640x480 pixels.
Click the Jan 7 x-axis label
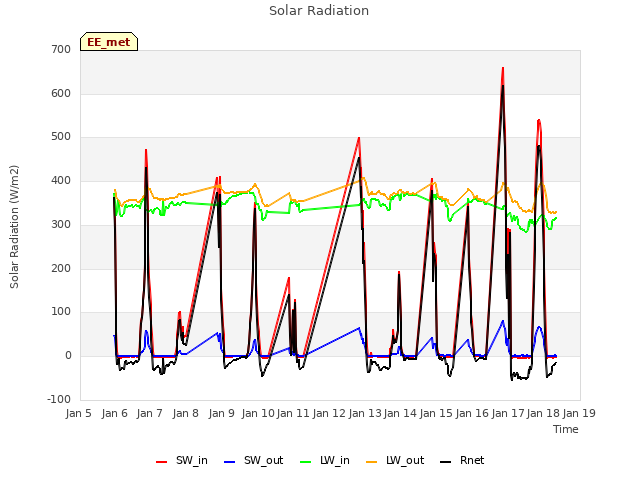point(150,413)
